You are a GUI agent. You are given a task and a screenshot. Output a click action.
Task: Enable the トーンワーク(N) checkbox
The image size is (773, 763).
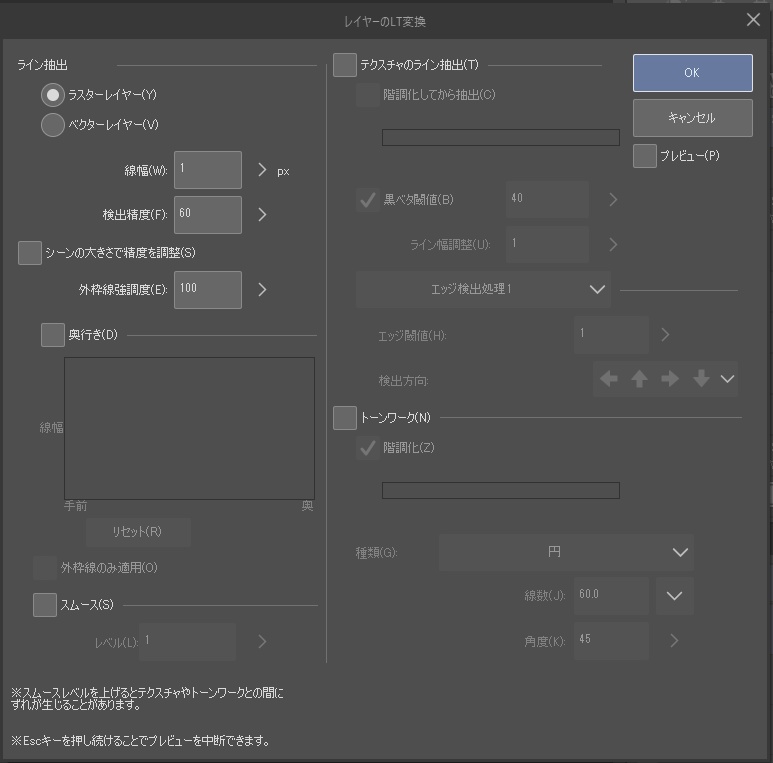pos(345,417)
